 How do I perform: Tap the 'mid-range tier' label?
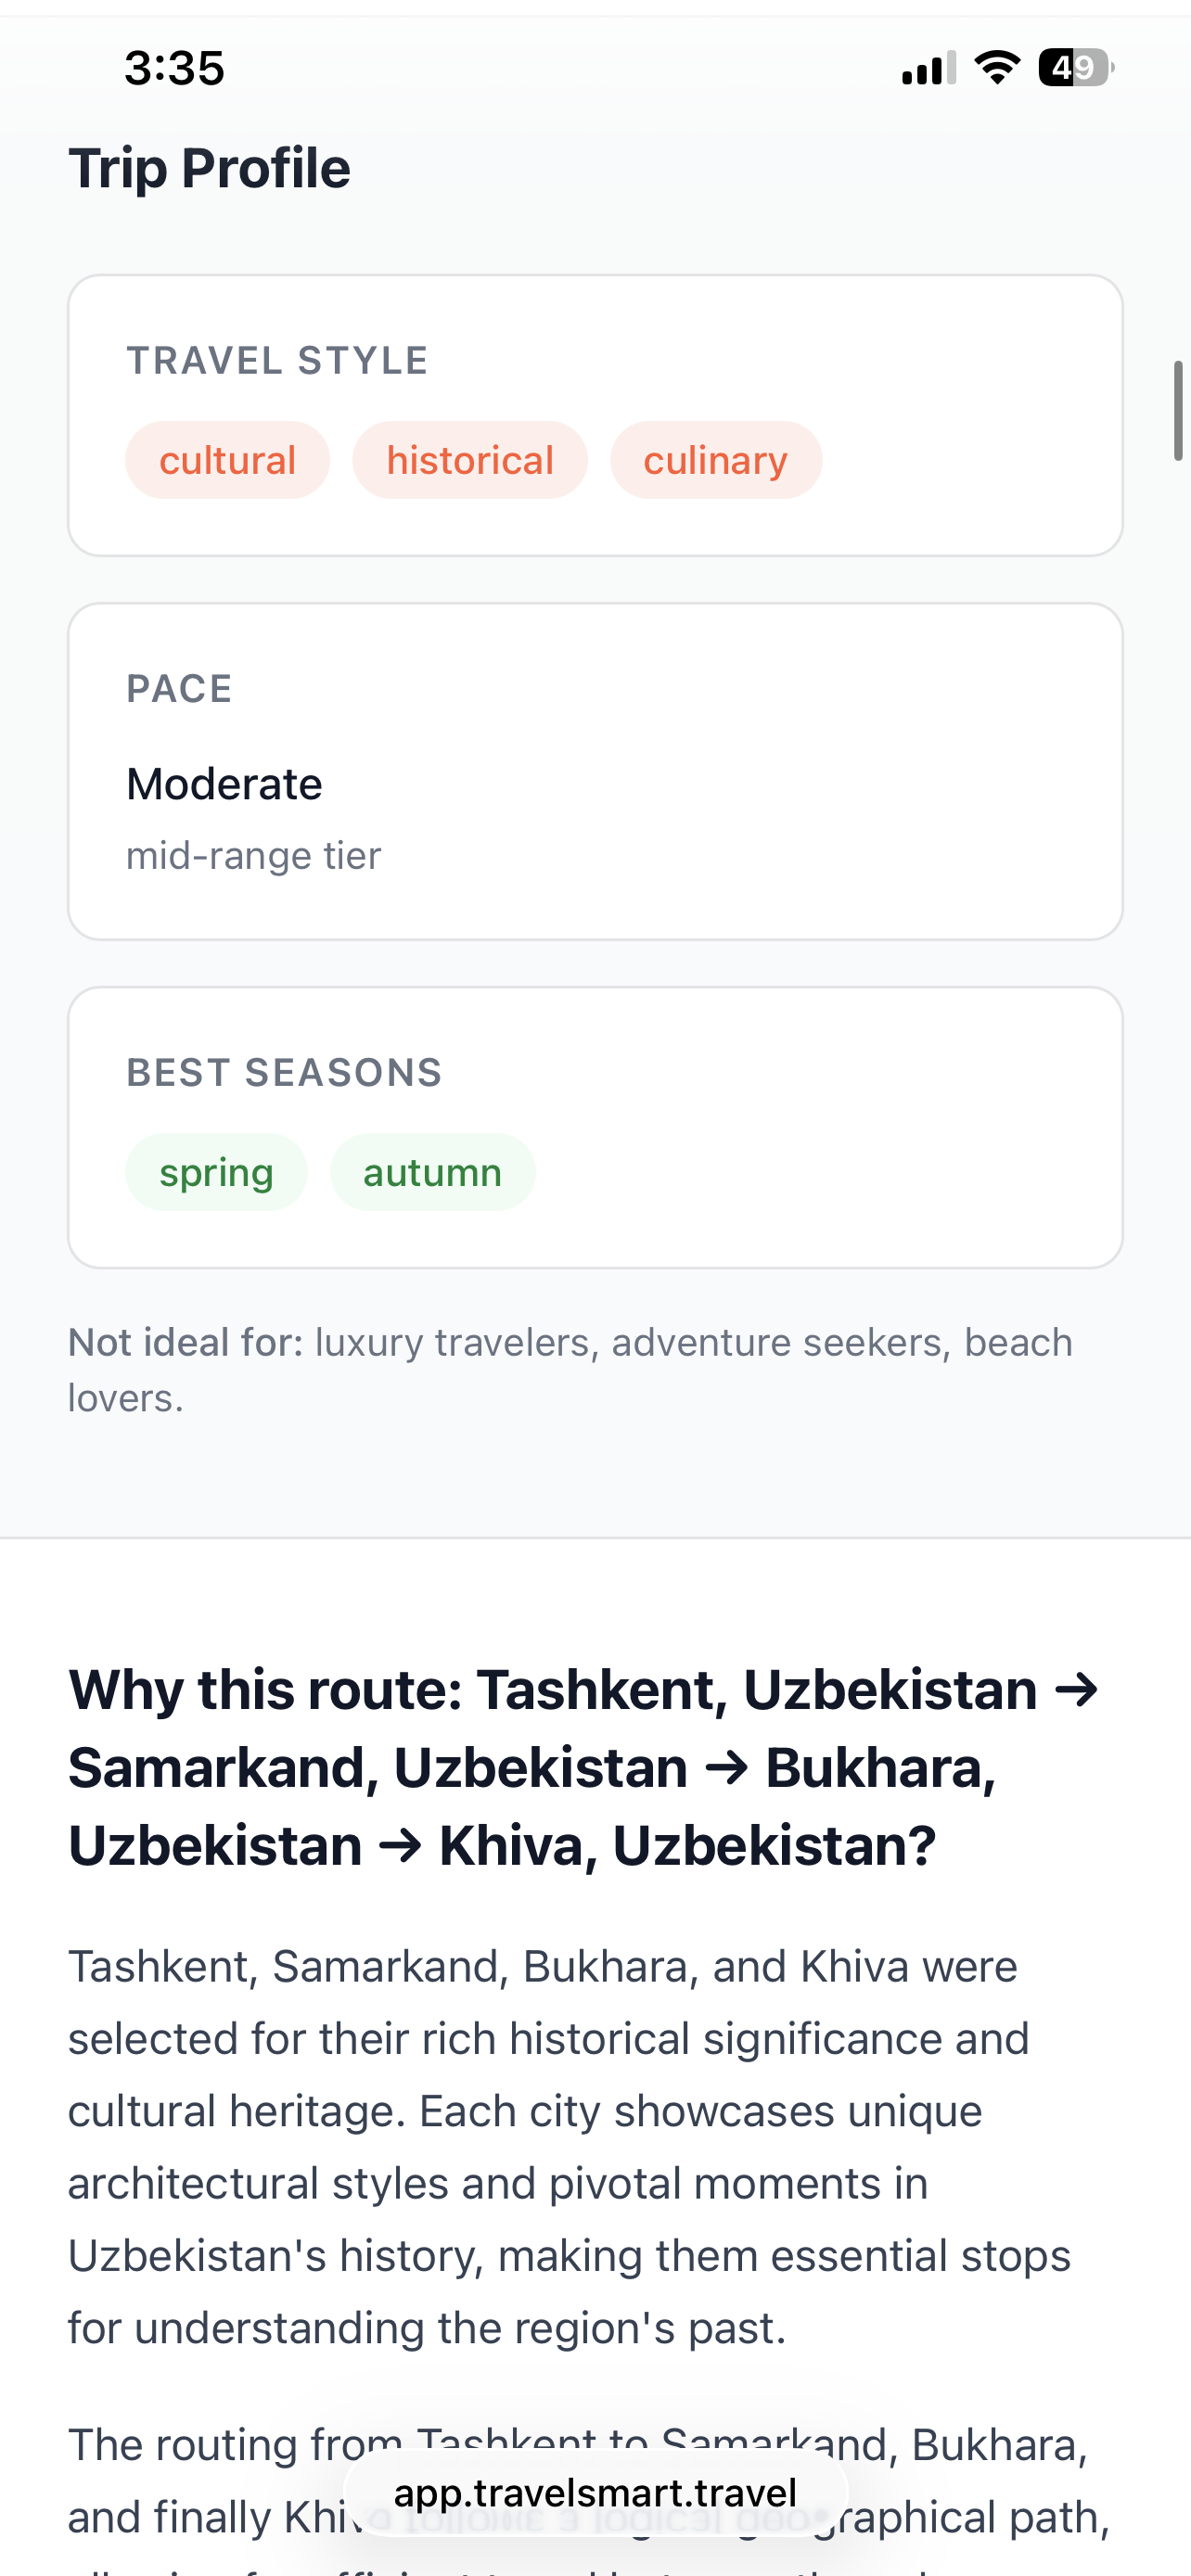[253, 855]
